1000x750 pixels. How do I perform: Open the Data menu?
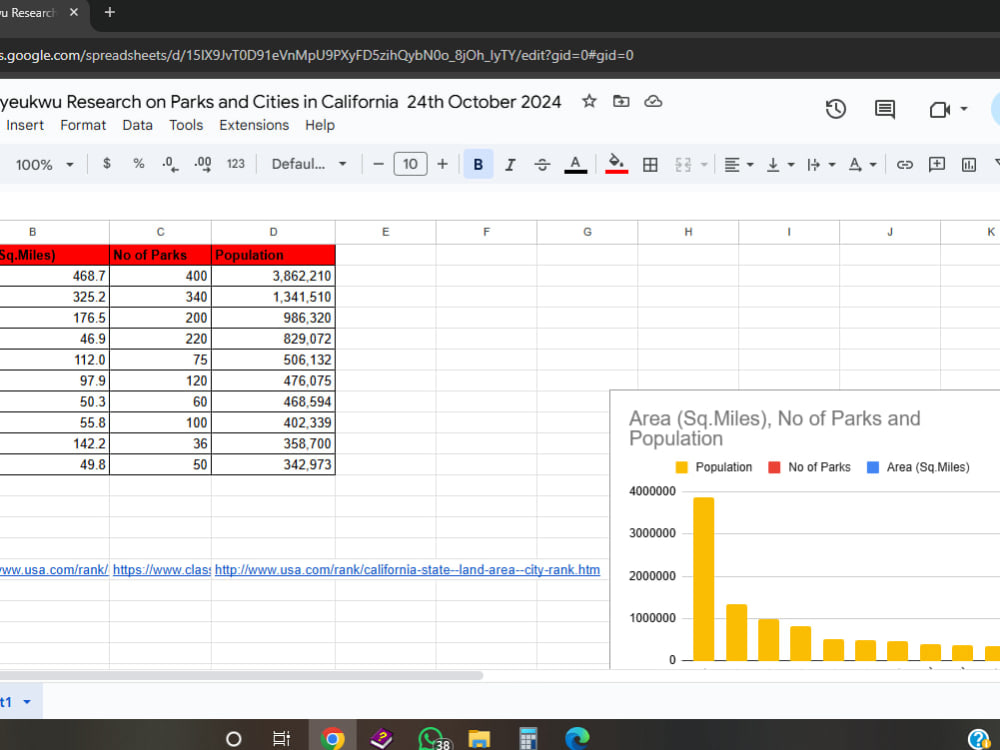[137, 125]
